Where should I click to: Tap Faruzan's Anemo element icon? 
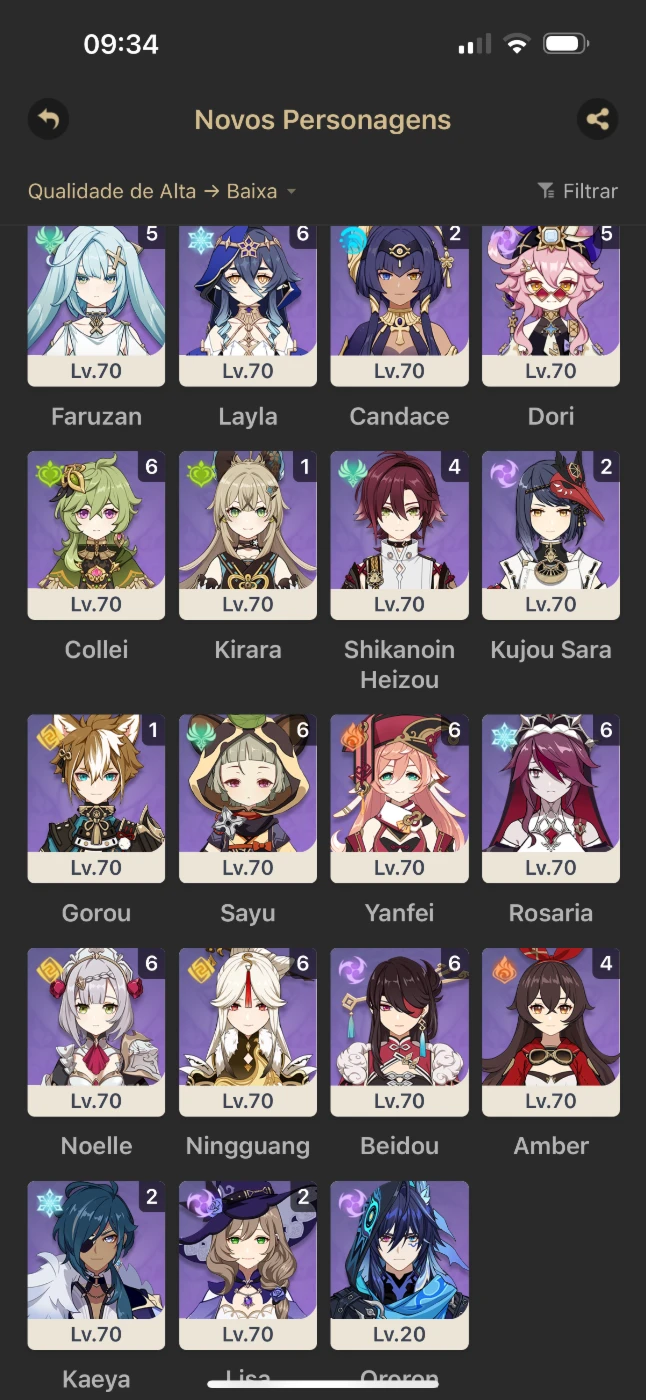pyautogui.click(x=49, y=239)
